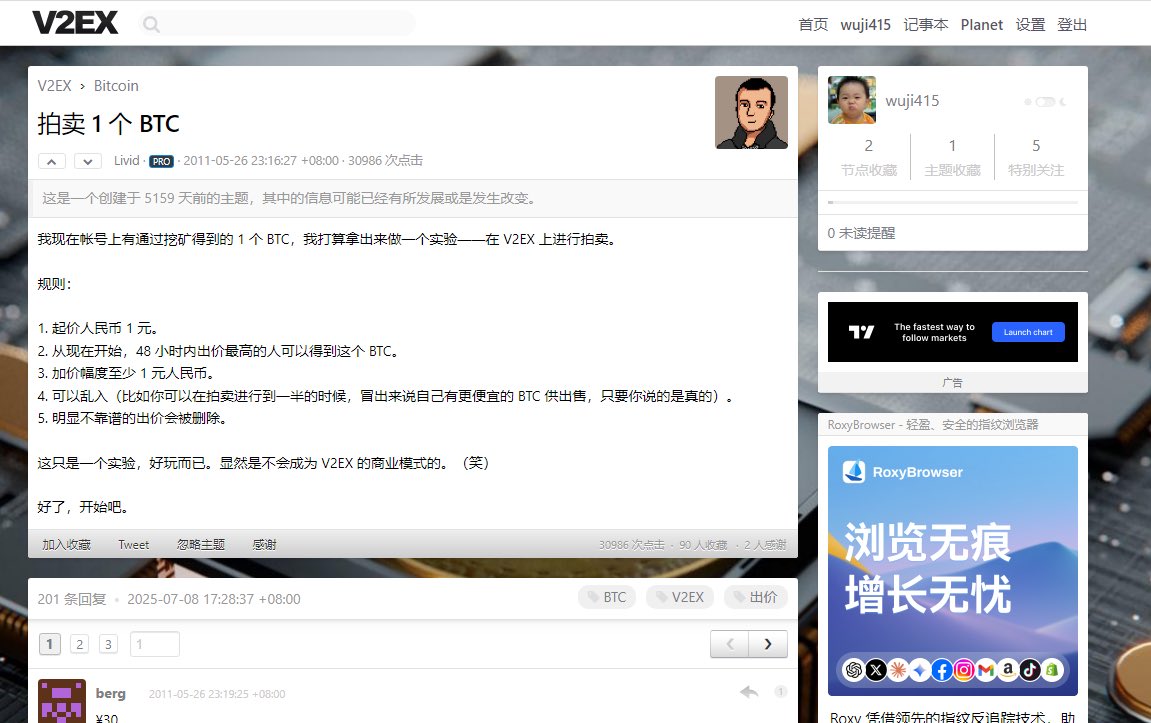This screenshot has width=1151, height=723.
Task: Click floor number badge on berg's reply
Action: (x=780, y=692)
